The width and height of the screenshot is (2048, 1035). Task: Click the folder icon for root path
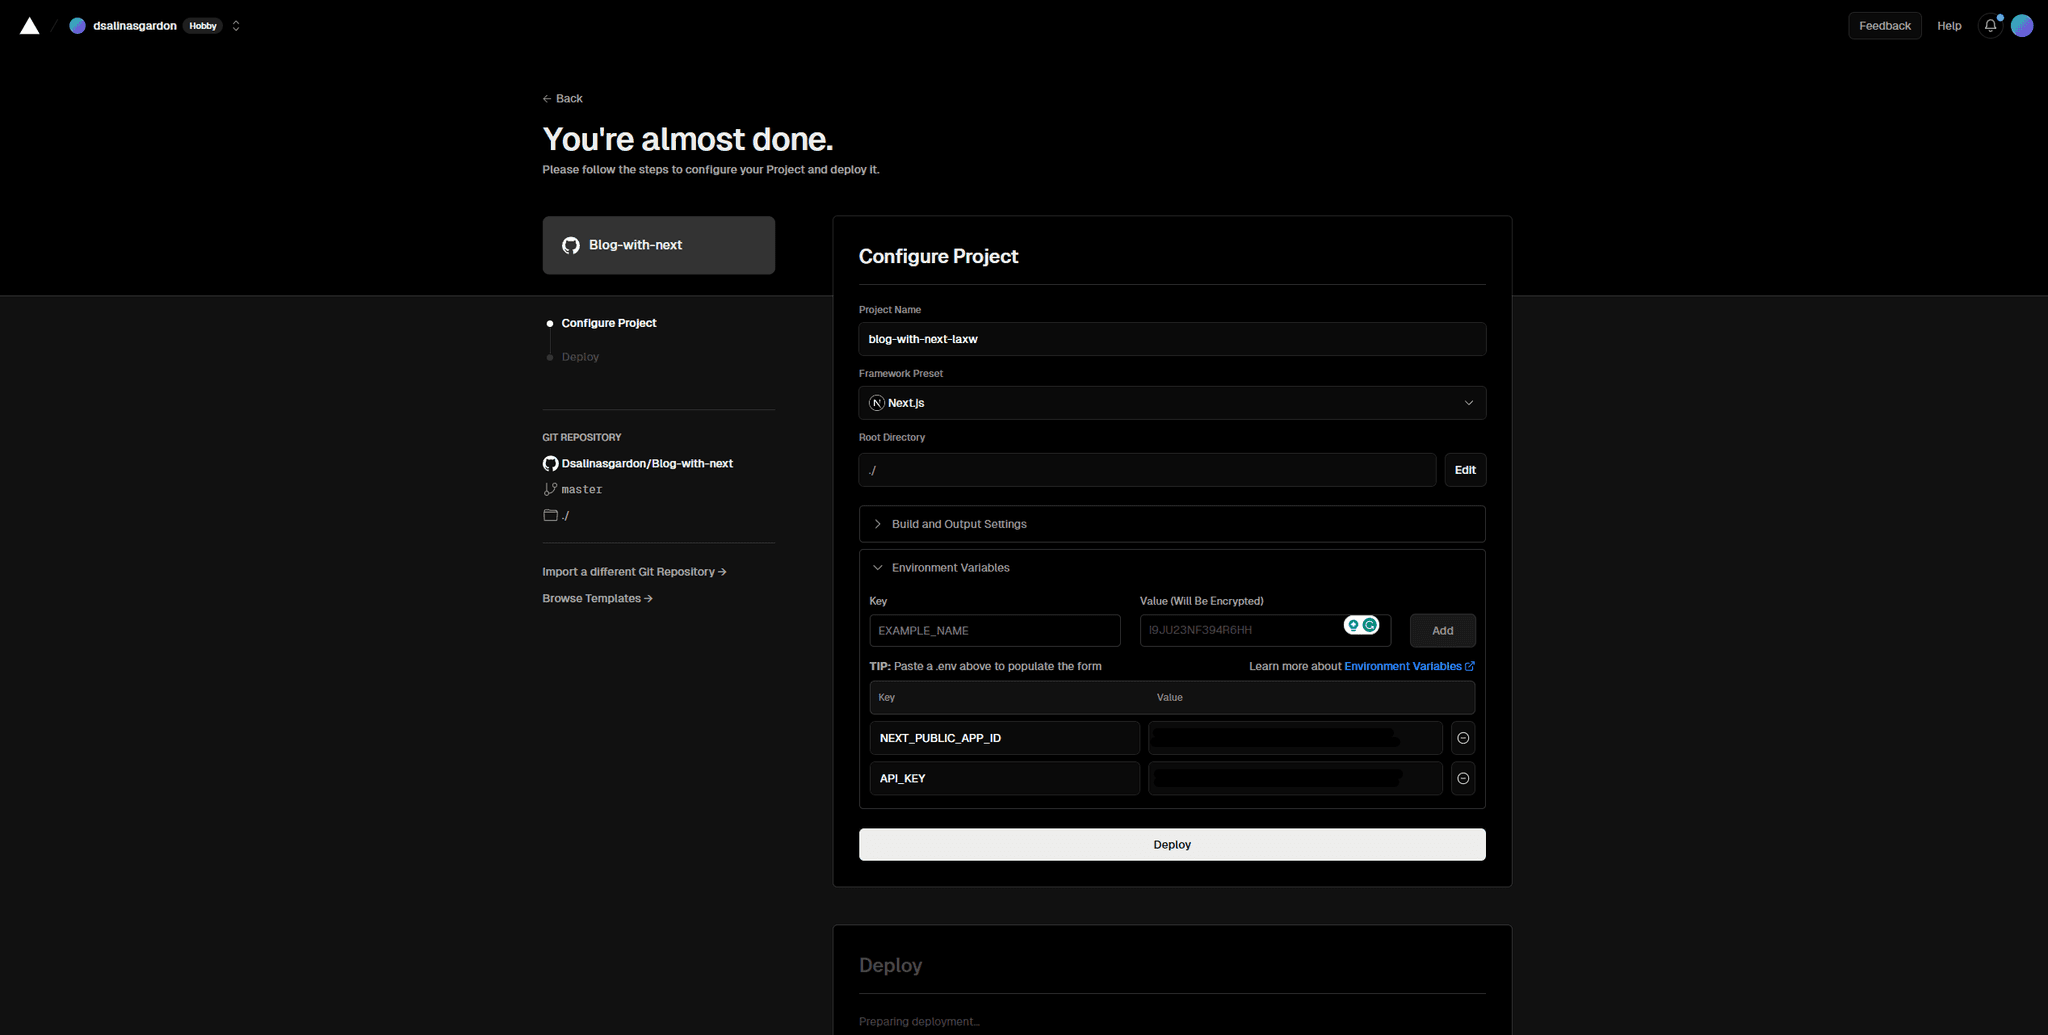pyautogui.click(x=550, y=515)
